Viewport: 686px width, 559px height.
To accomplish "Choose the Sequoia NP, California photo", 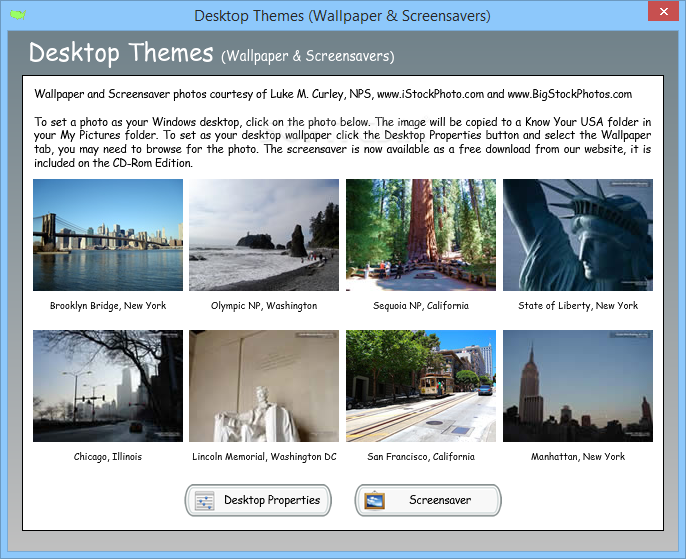I will 421,235.
